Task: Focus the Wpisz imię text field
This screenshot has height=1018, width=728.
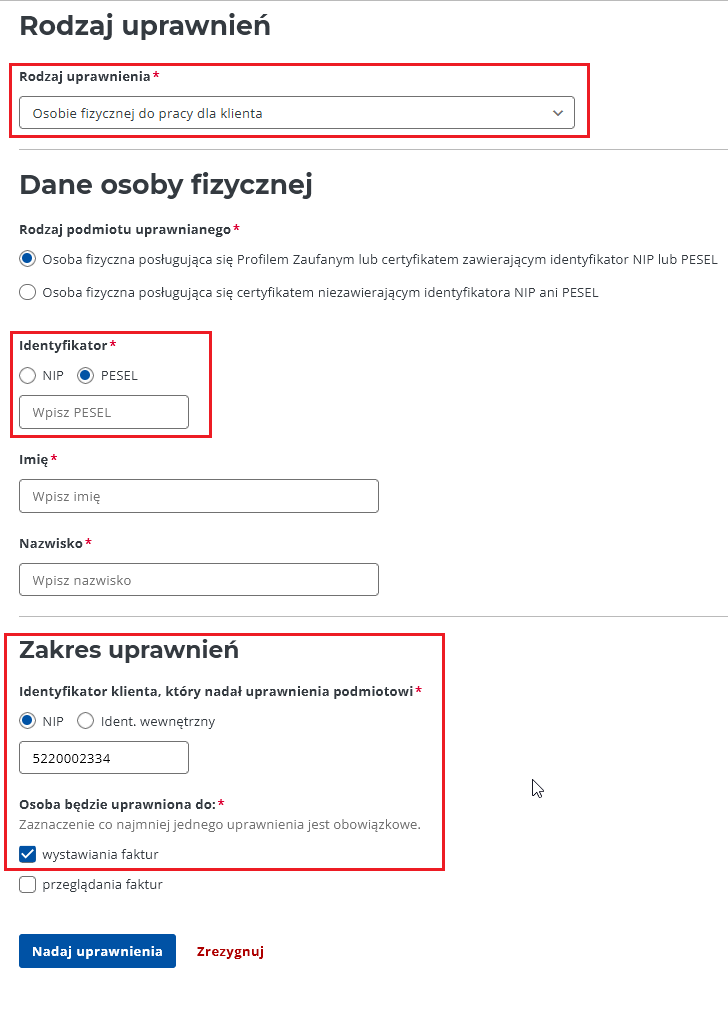Action: coord(198,496)
